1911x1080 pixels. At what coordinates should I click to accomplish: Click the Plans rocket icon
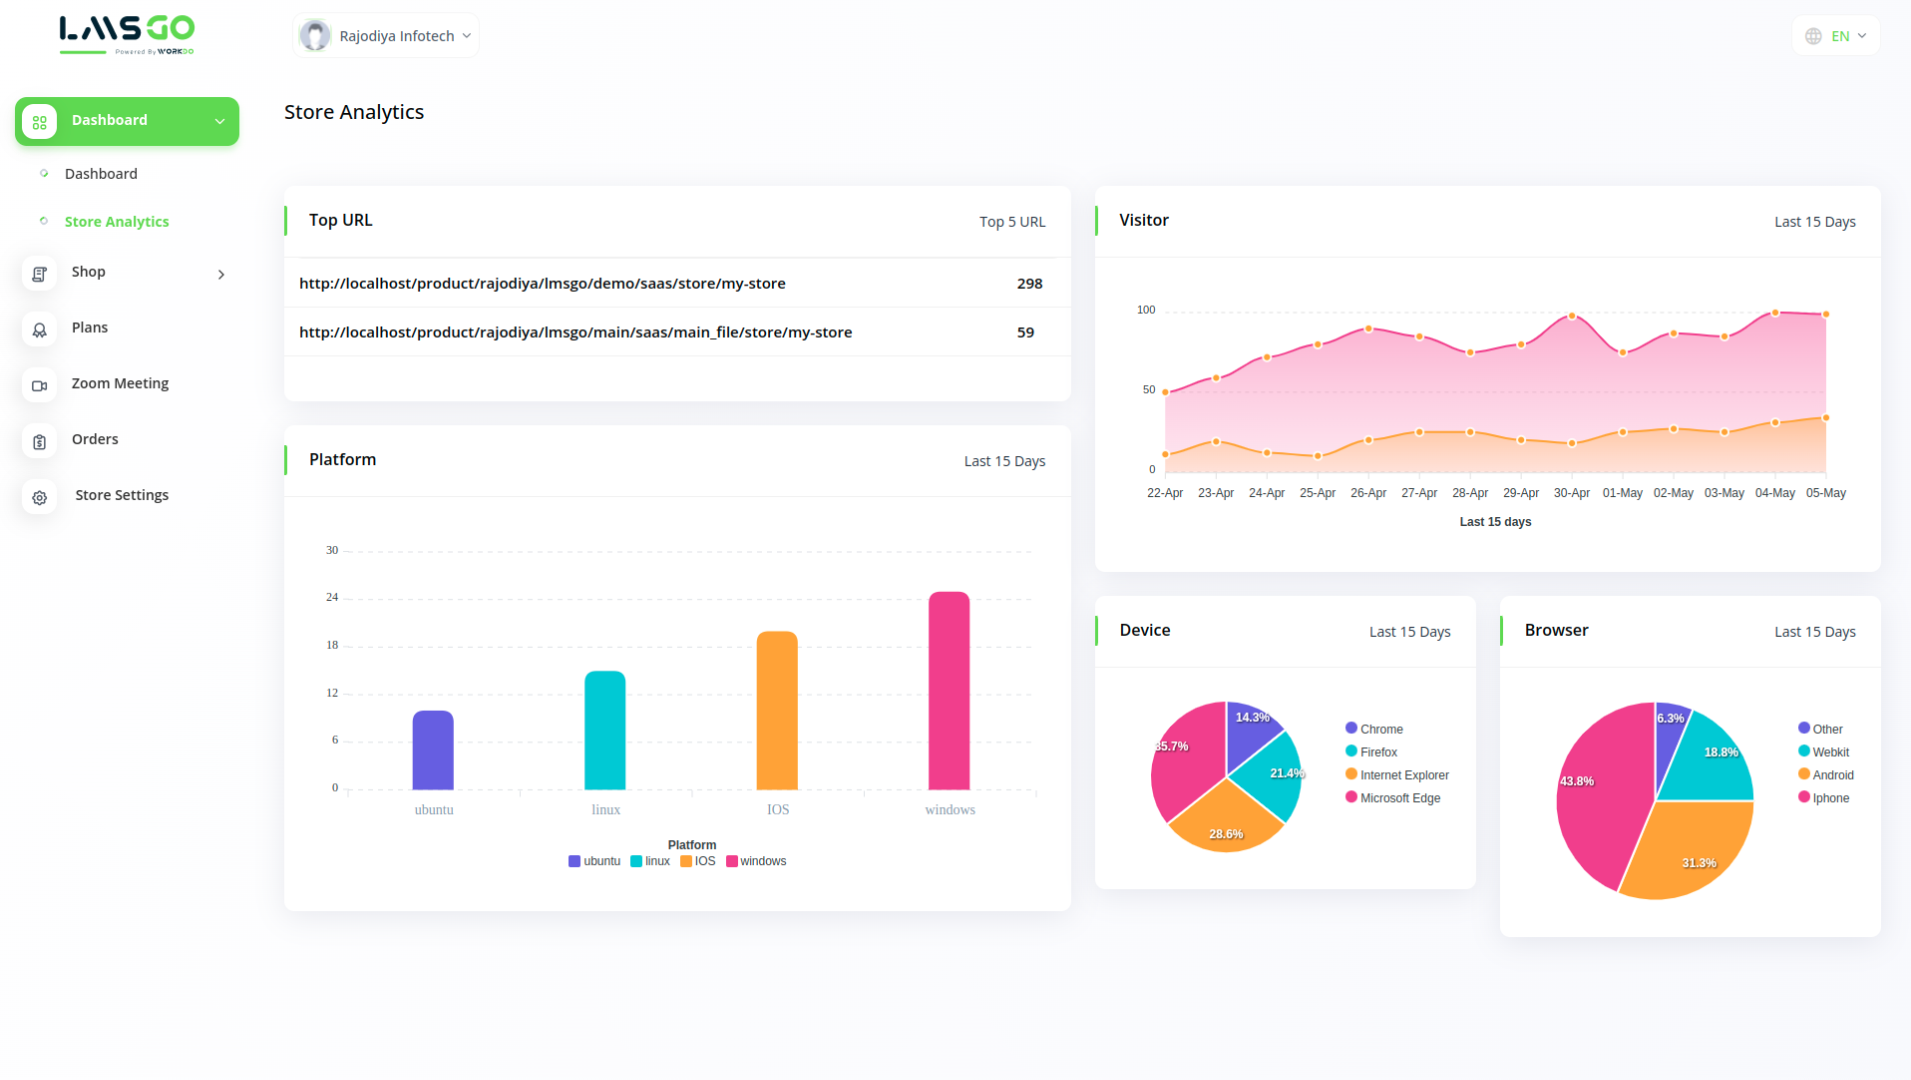pyautogui.click(x=40, y=330)
